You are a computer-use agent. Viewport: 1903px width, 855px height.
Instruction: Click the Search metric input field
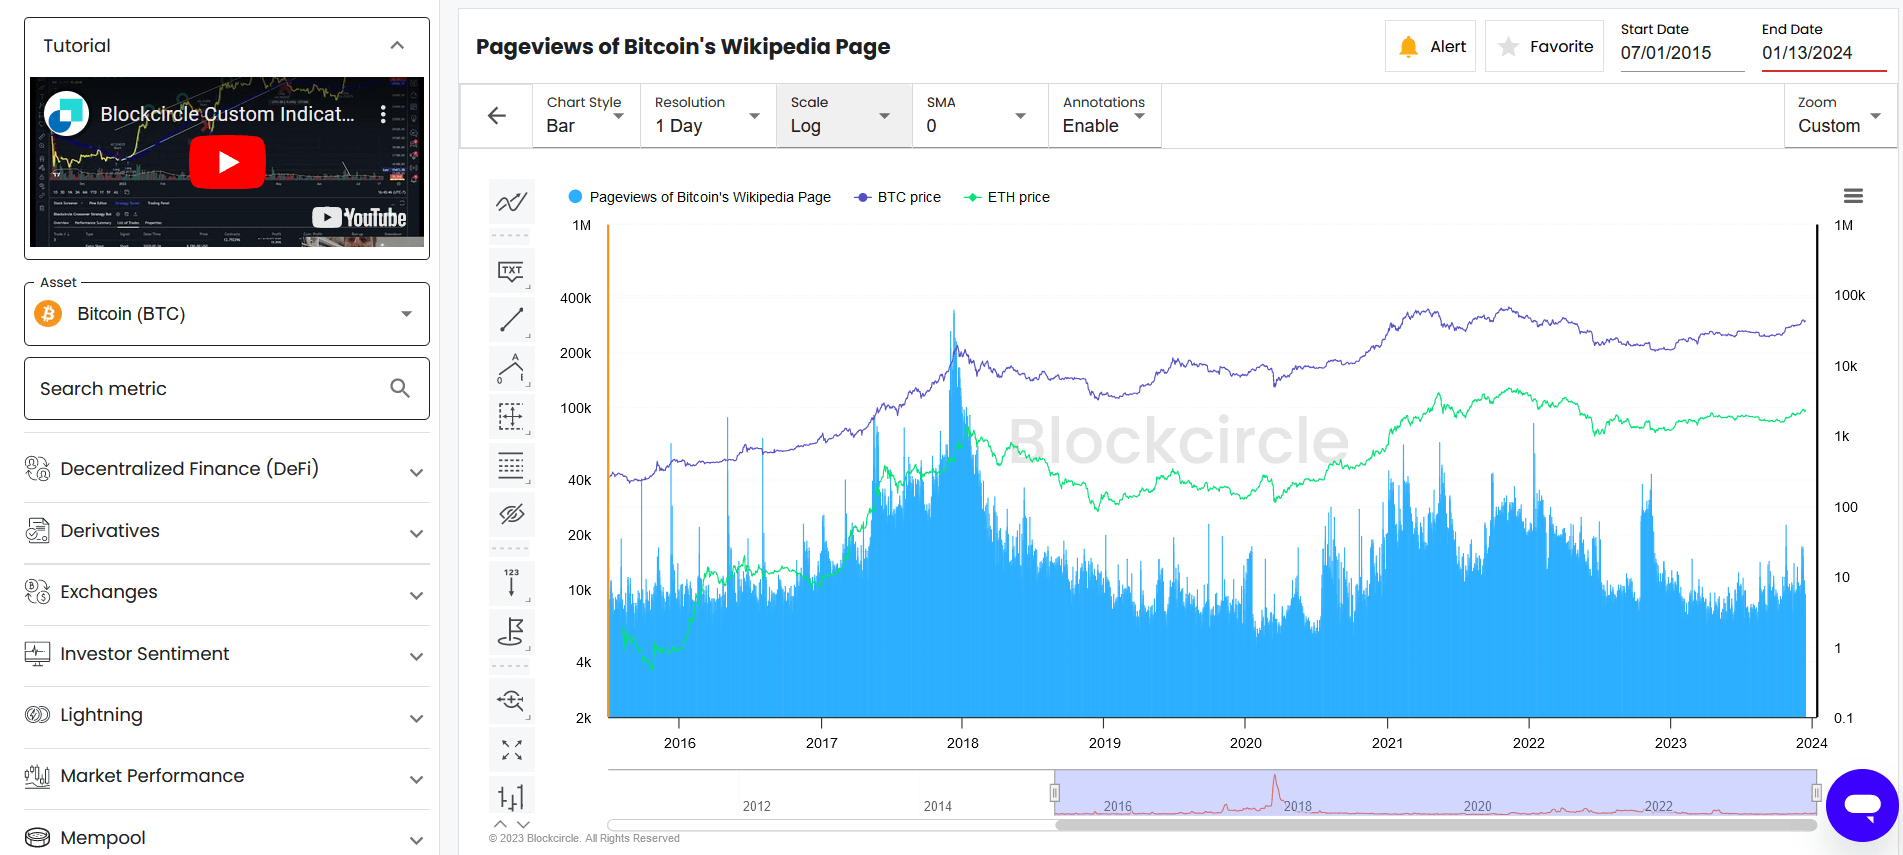coord(210,389)
